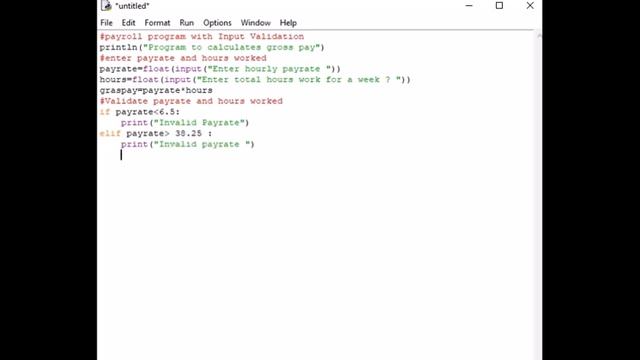The width and height of the screenshot is (640, 360).
Task: Click the IDLE Python file icon in title bar
Action: pyautogui.click(x=106, y=5)
